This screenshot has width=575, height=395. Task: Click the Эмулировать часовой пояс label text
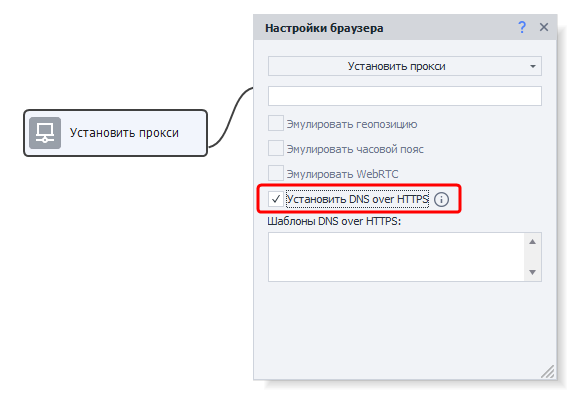pyautogui.click(x=355, y=149)
